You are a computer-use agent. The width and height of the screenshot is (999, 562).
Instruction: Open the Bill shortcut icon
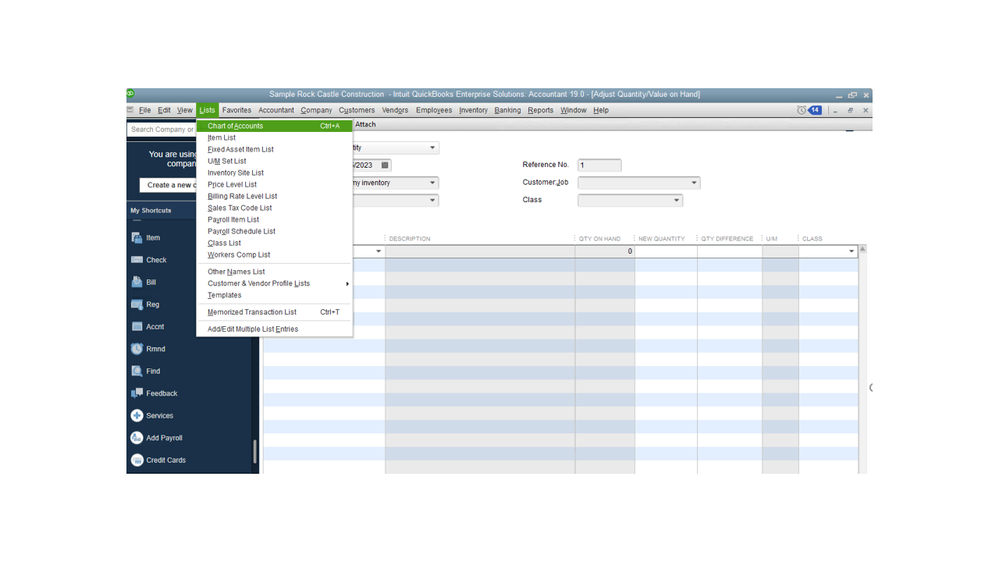pos(137,282)
